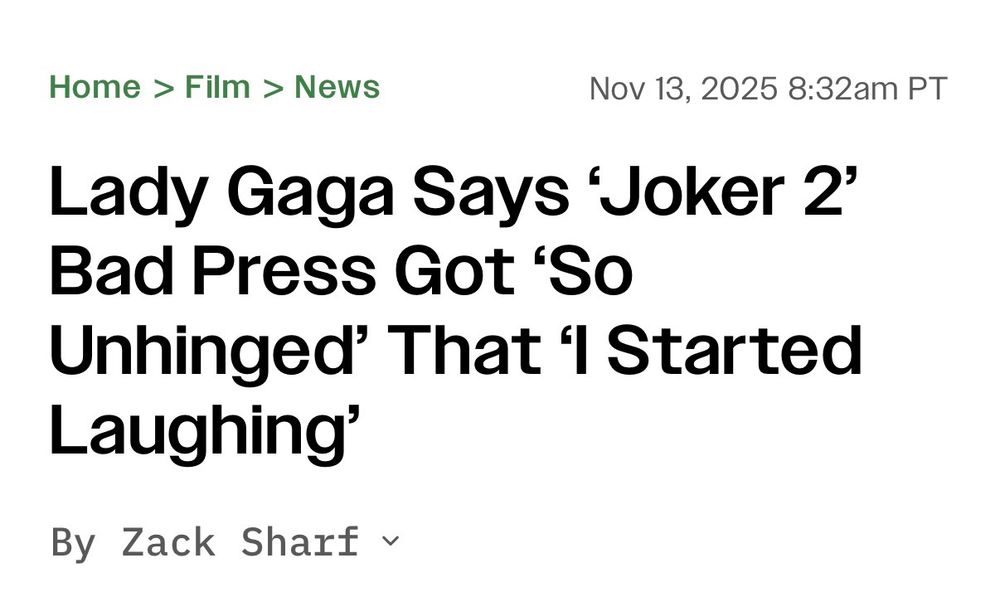Image resolution: width=1000 pixels, height=616 pixels.
Task: Click the separator arrow between Film and News
Action: (272, 88)
